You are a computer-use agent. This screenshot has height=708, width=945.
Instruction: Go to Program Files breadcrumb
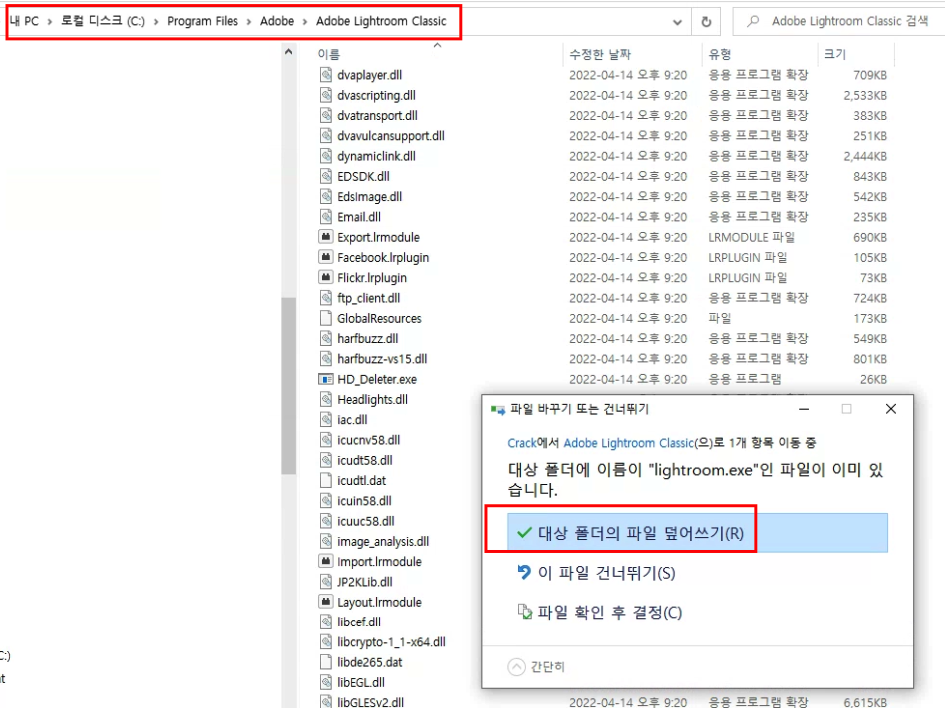(x=202, y=21)
